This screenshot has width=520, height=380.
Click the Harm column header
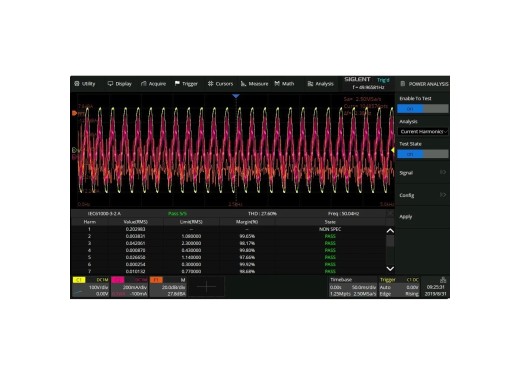coord(90,222)
